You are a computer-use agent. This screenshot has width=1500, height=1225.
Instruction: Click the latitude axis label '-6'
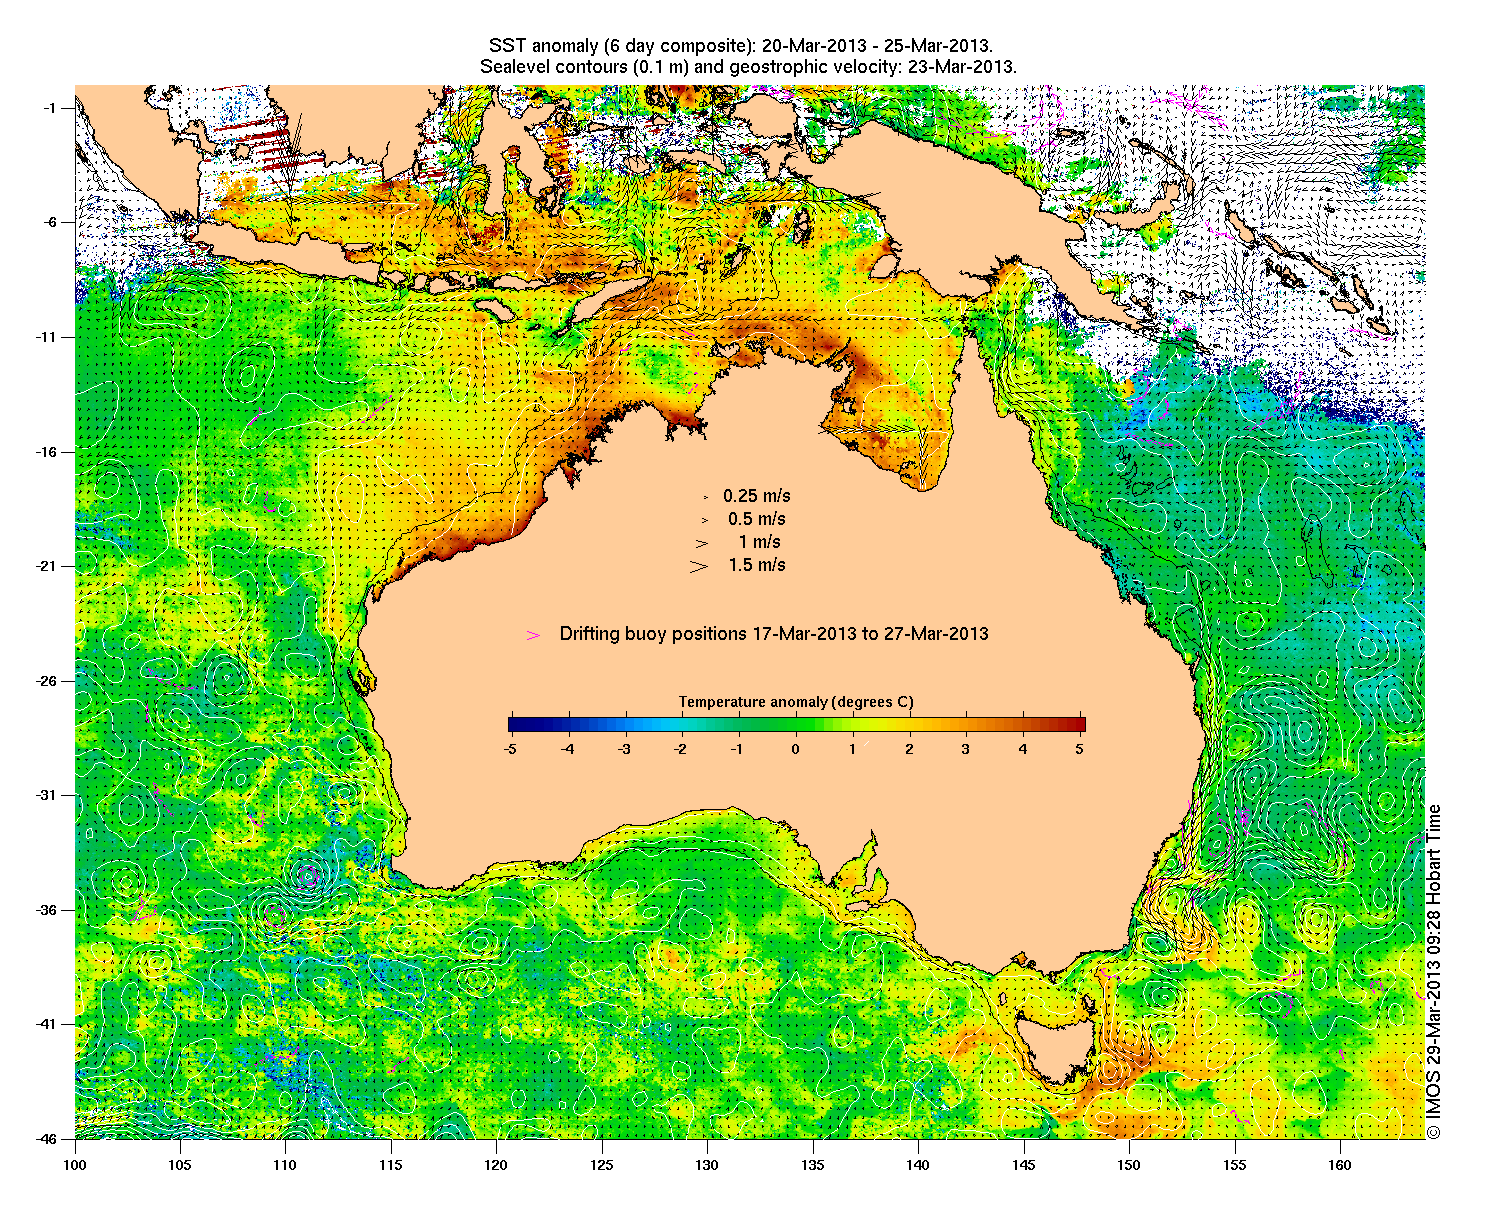pyautogui.click(x=51, y=223)
